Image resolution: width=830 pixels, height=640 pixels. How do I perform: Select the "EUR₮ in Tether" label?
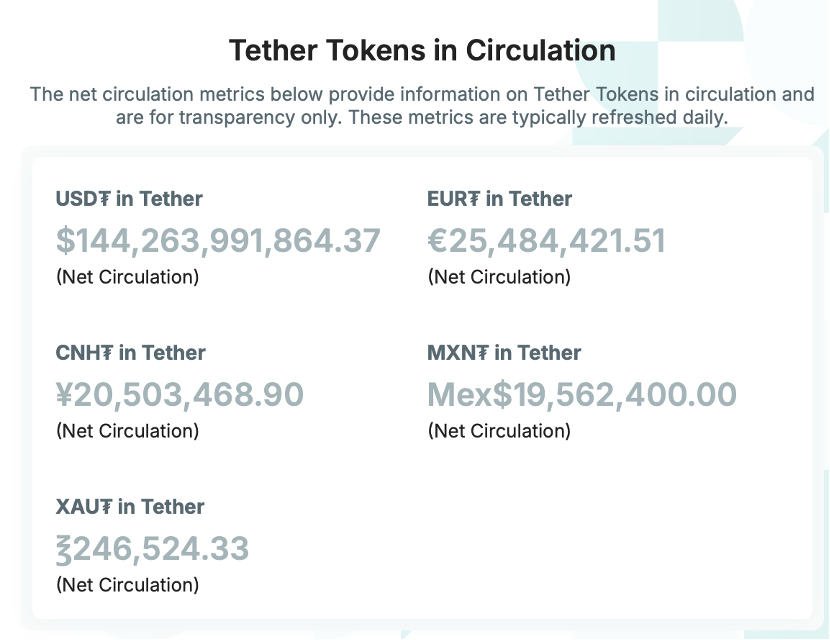(x=499, y=199)
